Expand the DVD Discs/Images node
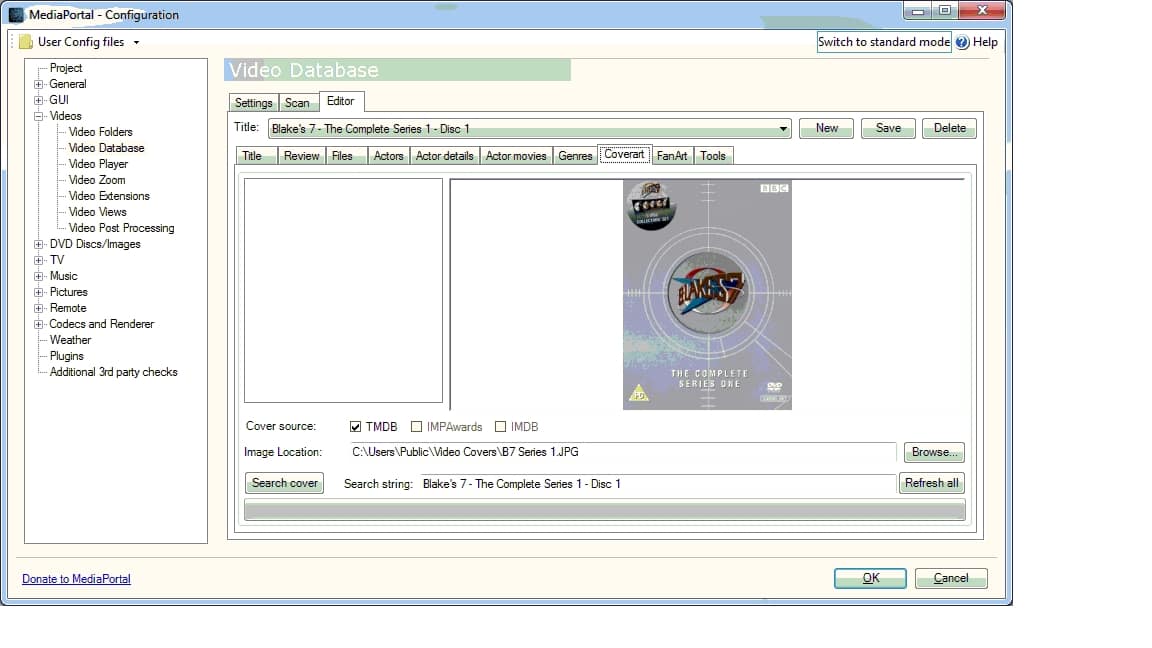 click(39, 245)
